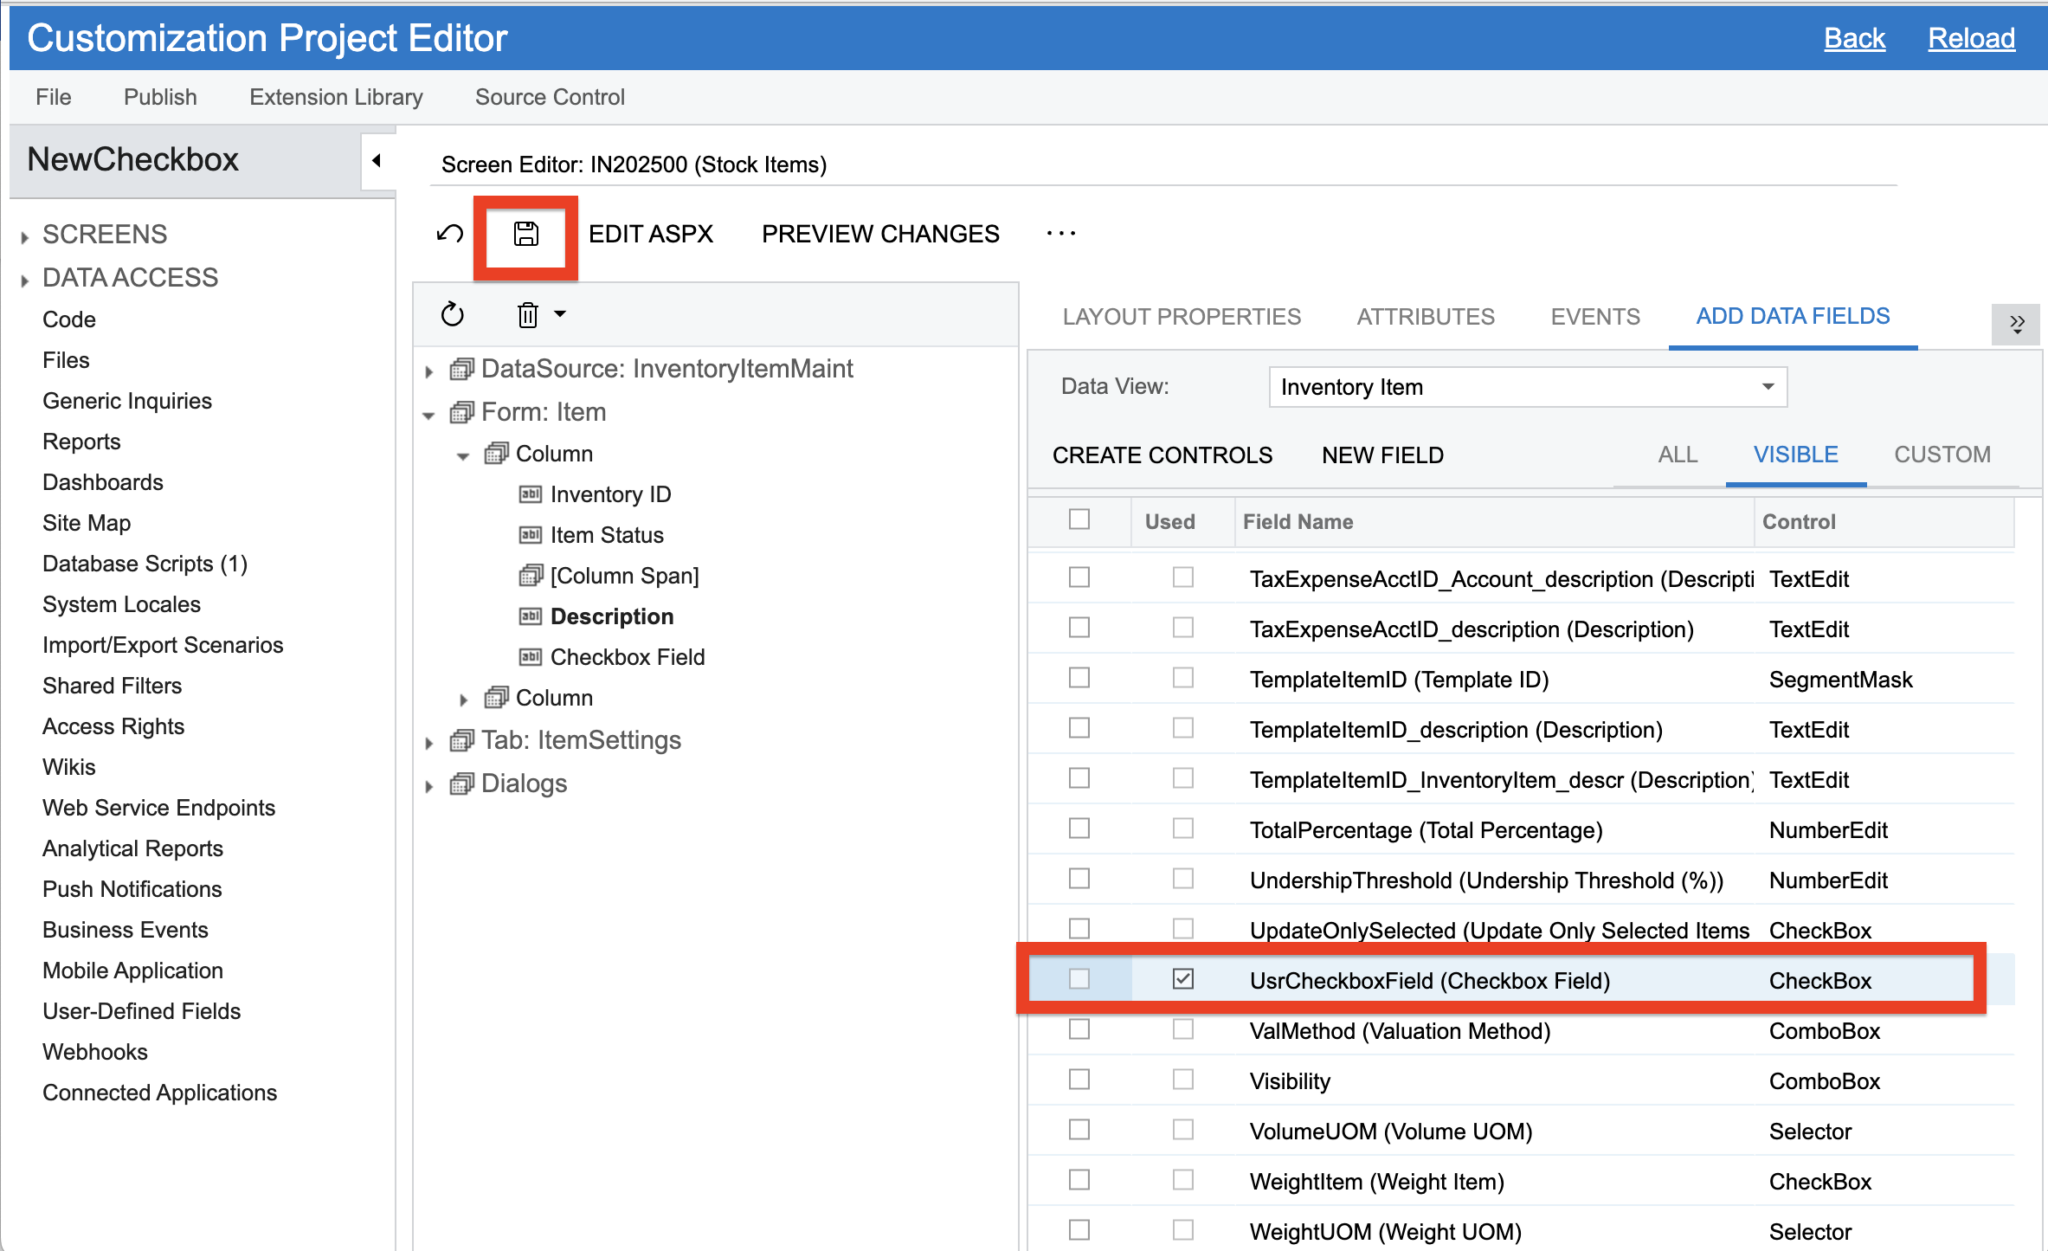Image resolution: width=2048 pixels, height=1251 pixels.
Task: Open the Publish menu
Action: pos(160,96)
